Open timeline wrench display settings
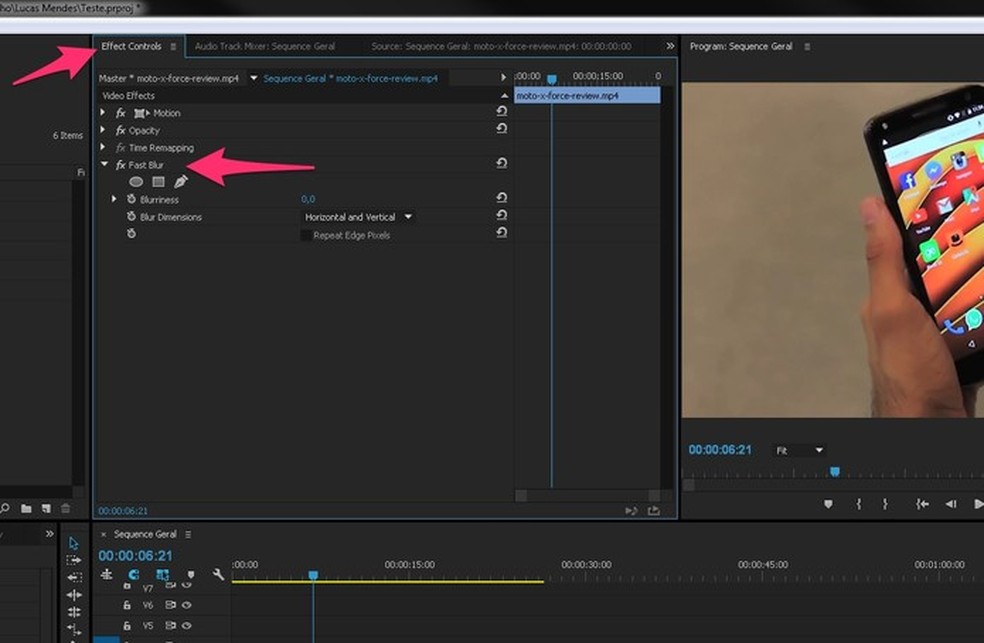The width and height of the screenshot is (984, 643). pyautogui.click(x=219, y=575)
